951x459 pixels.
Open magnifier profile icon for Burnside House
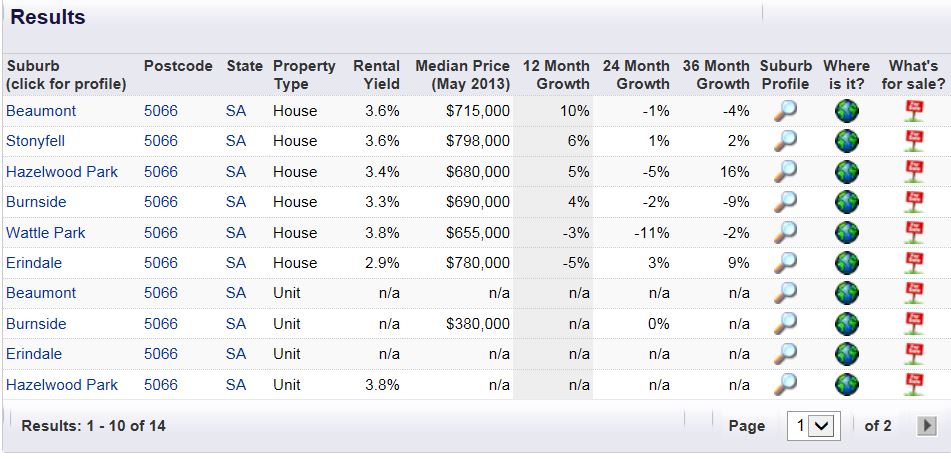[x=786, y=202]
